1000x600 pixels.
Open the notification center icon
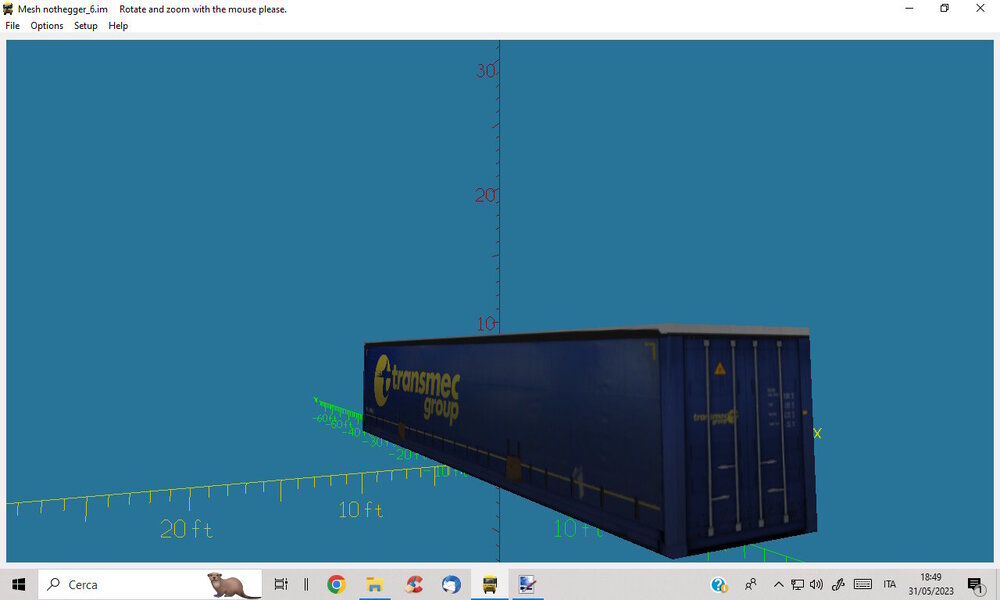pos(975,585)
